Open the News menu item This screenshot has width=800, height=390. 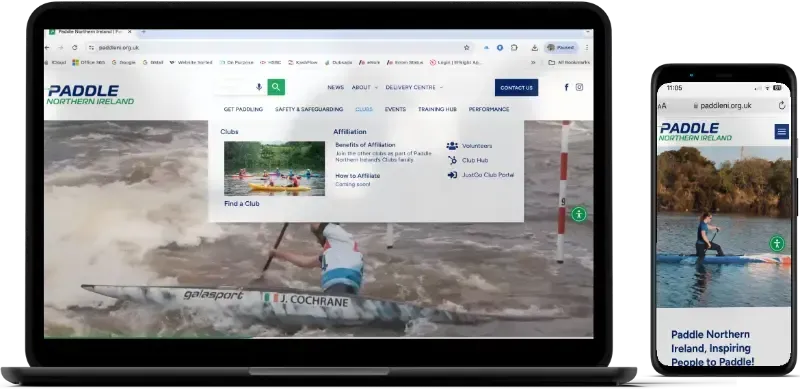pos(335,87)
